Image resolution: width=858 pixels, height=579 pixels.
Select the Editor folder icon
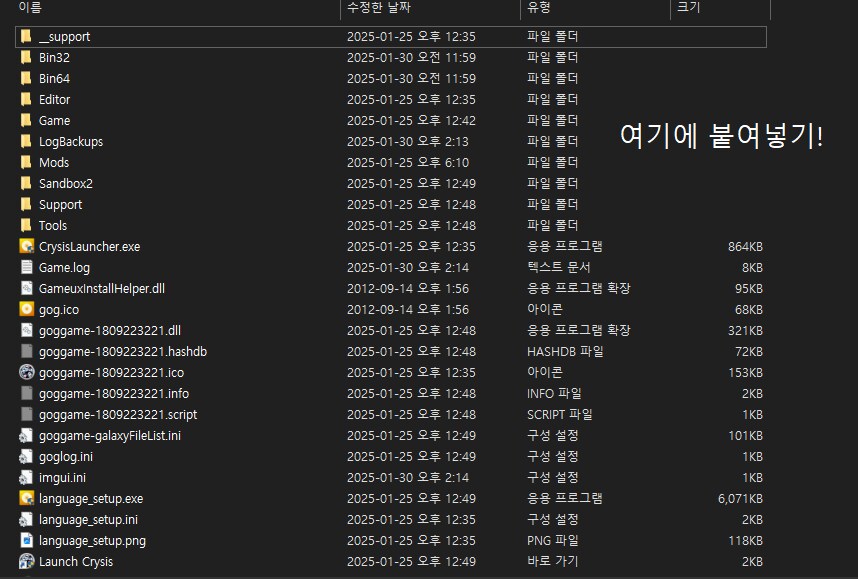click(26, 99)
